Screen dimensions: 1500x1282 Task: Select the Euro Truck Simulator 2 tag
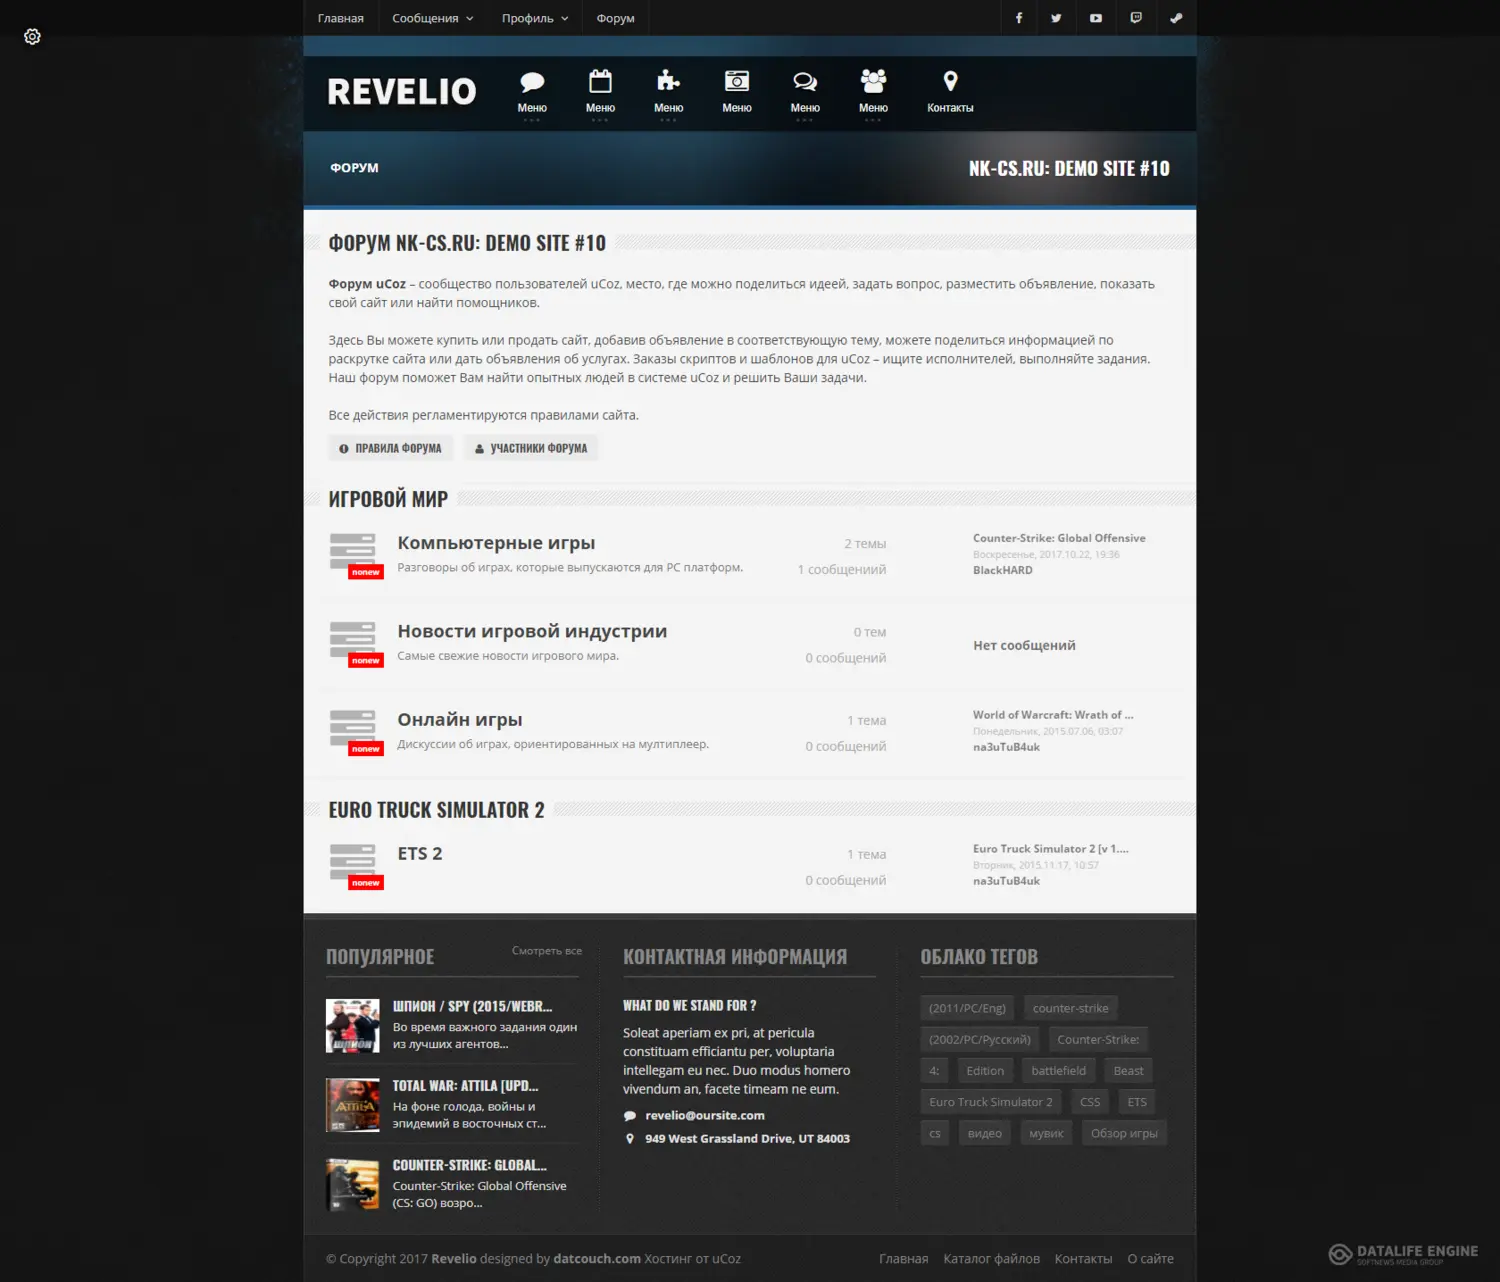[991, 1102]
